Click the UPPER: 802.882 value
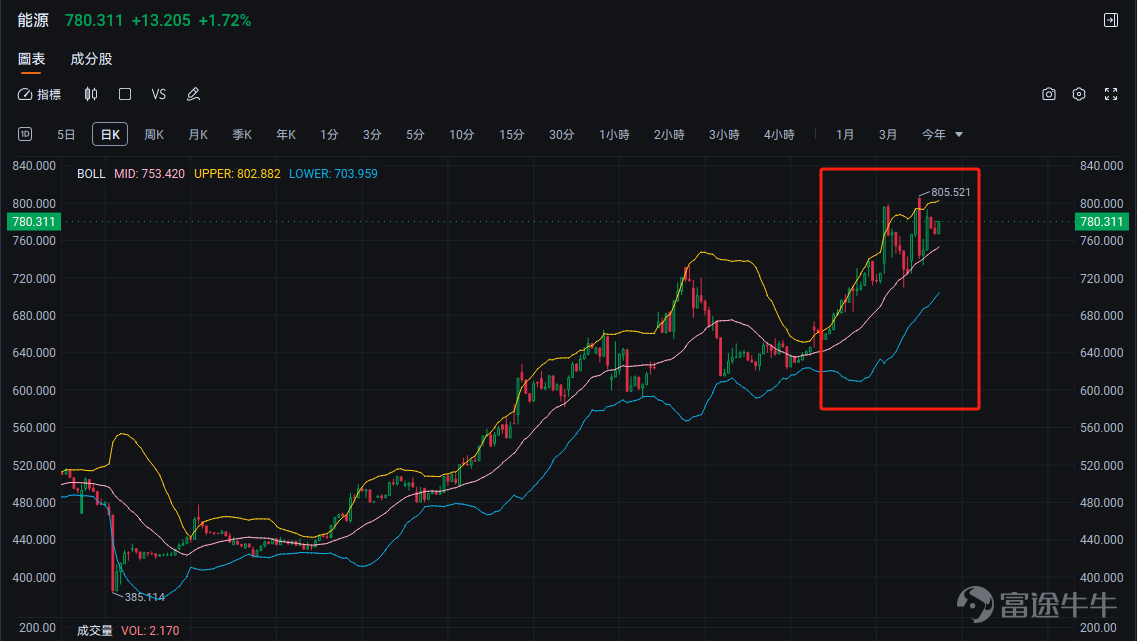The image size is (1137, 641). (x=237, y=174)
